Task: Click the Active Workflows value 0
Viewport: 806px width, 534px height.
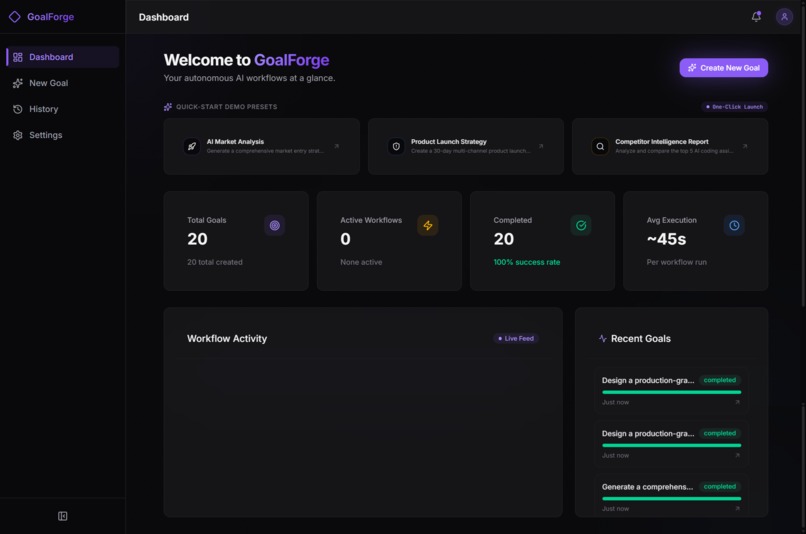Action: 345,239
